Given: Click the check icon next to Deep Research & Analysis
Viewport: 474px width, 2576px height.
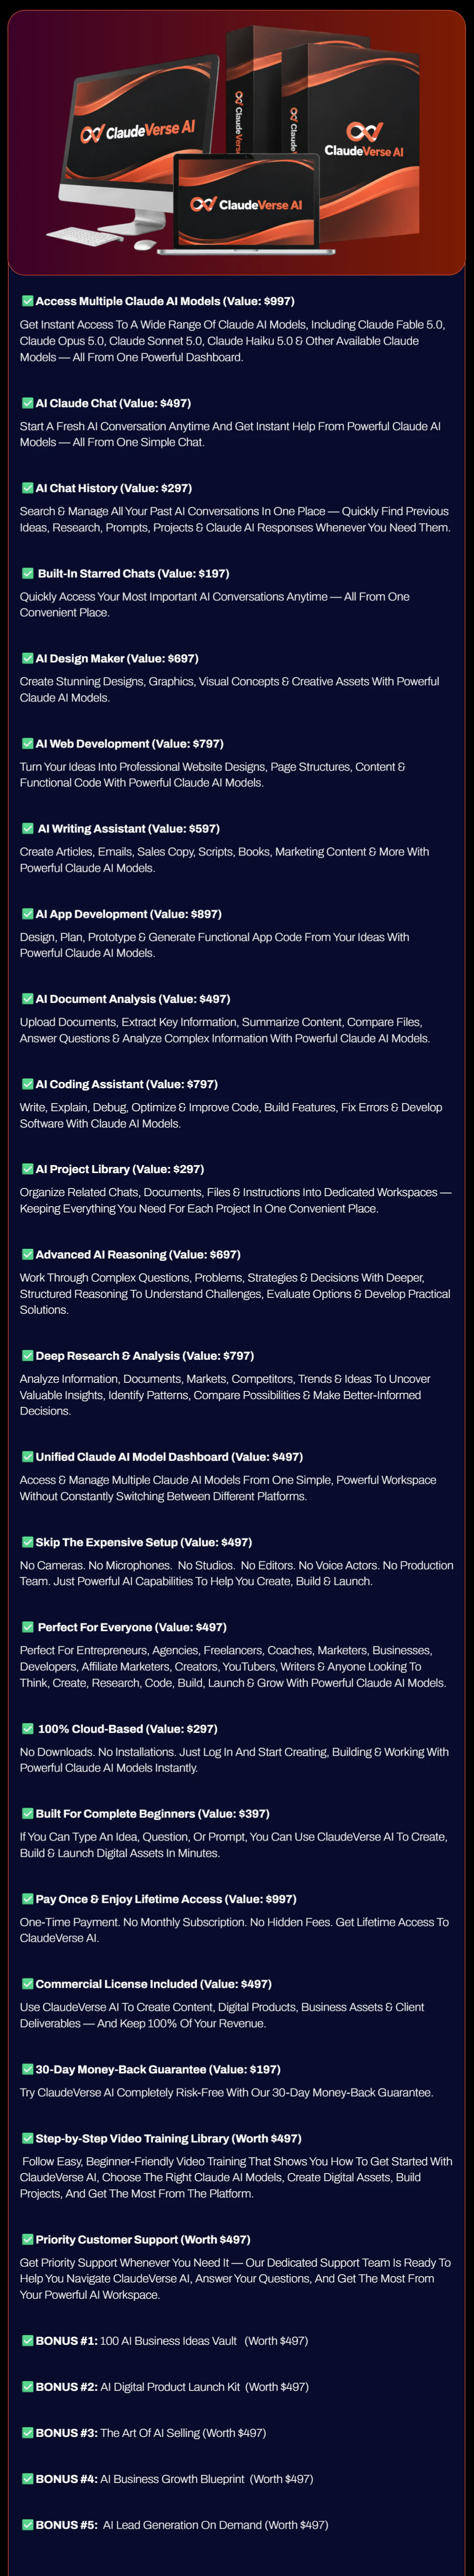Looking at the screenshot, I should [x=28, y=1356].
